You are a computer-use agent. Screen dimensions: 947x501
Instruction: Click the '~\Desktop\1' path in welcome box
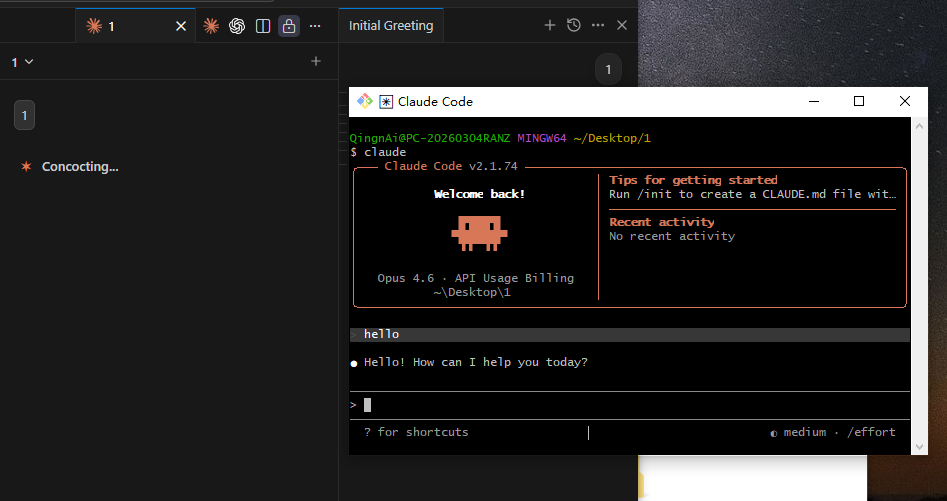click(472, 292)
